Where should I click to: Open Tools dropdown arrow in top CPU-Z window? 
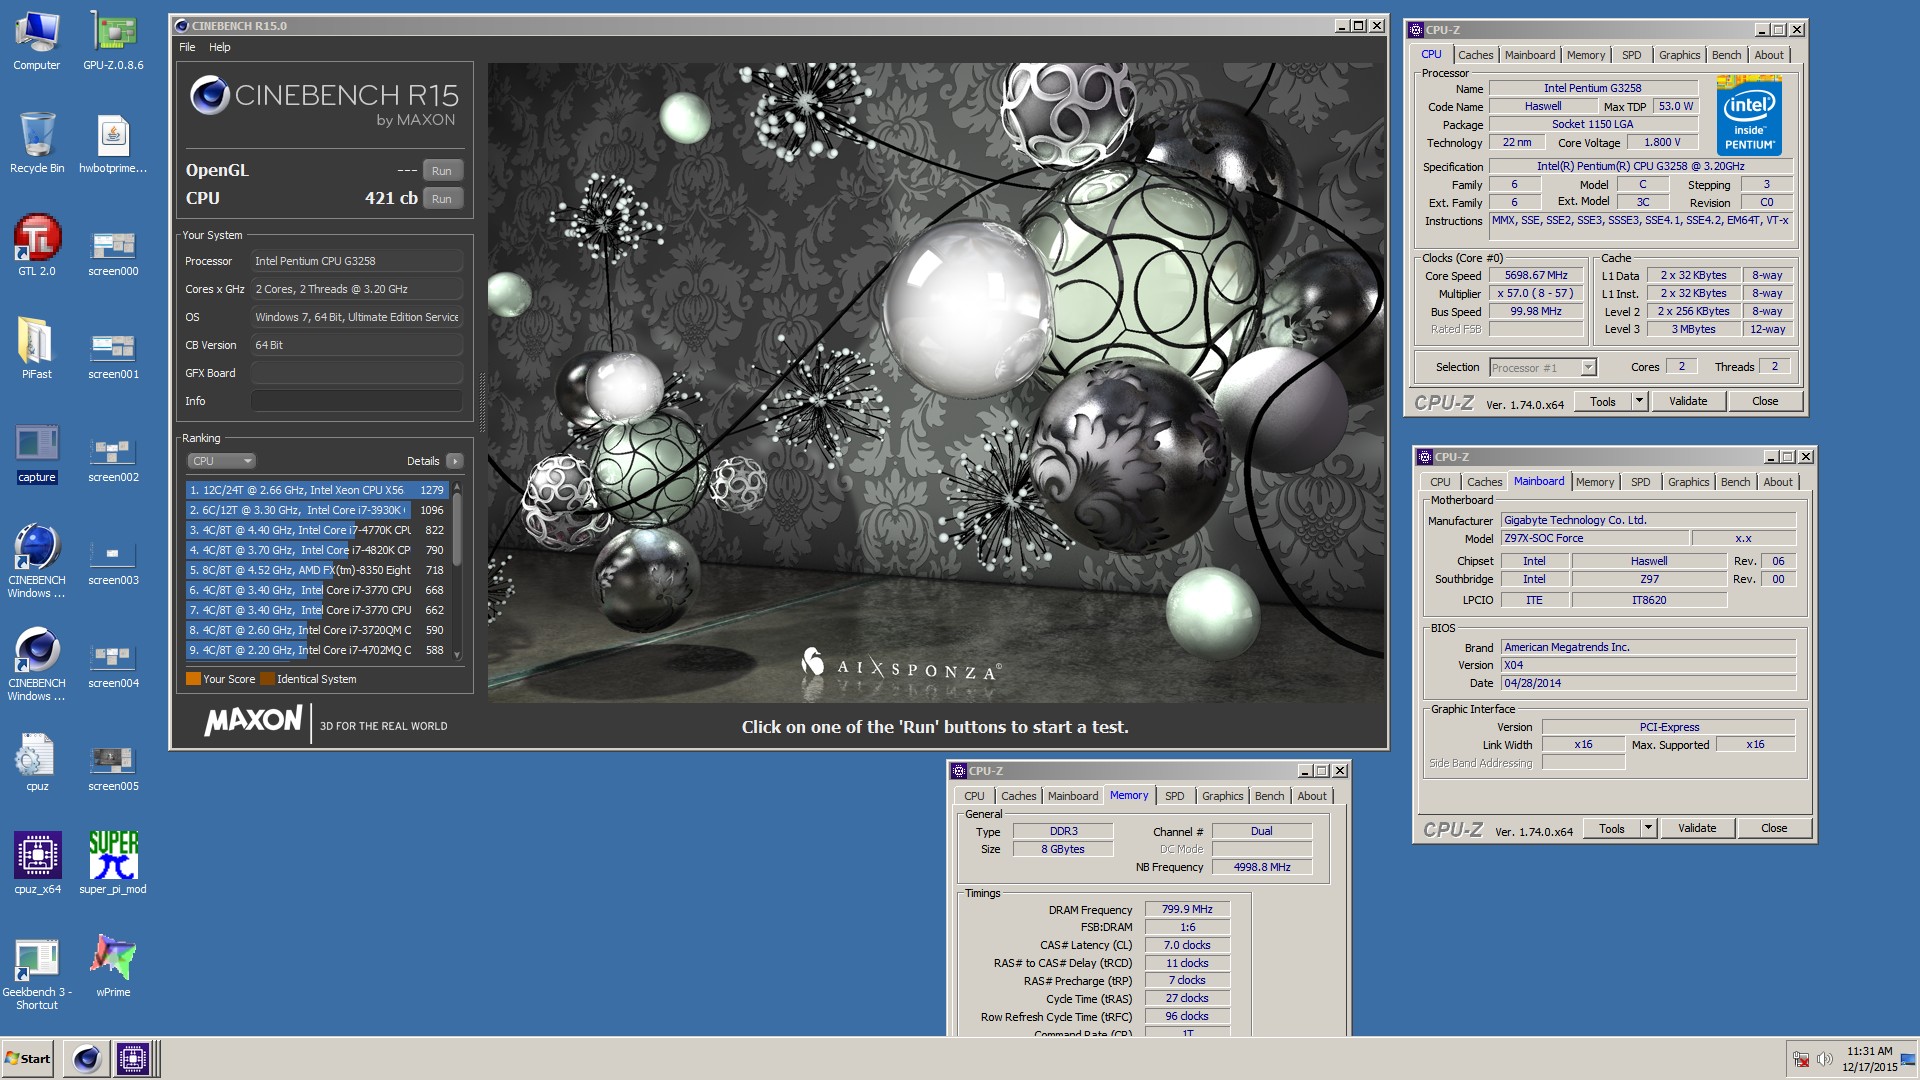[1639, 401]
